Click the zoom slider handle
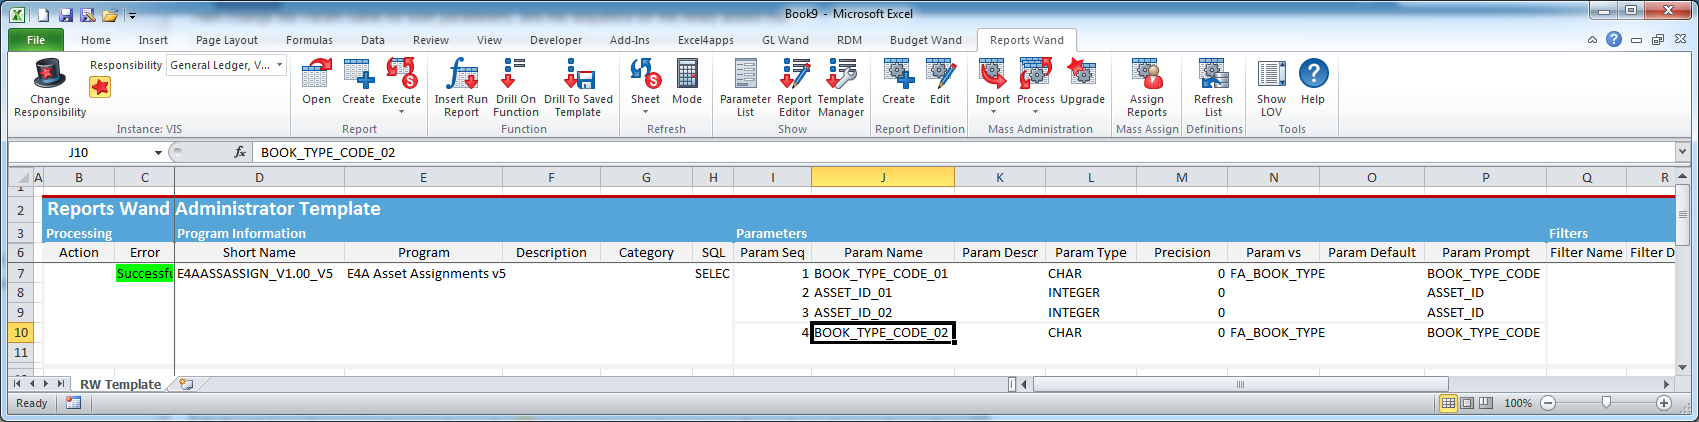Viewport: 1699px width, 422px height. pos(1606,402)
